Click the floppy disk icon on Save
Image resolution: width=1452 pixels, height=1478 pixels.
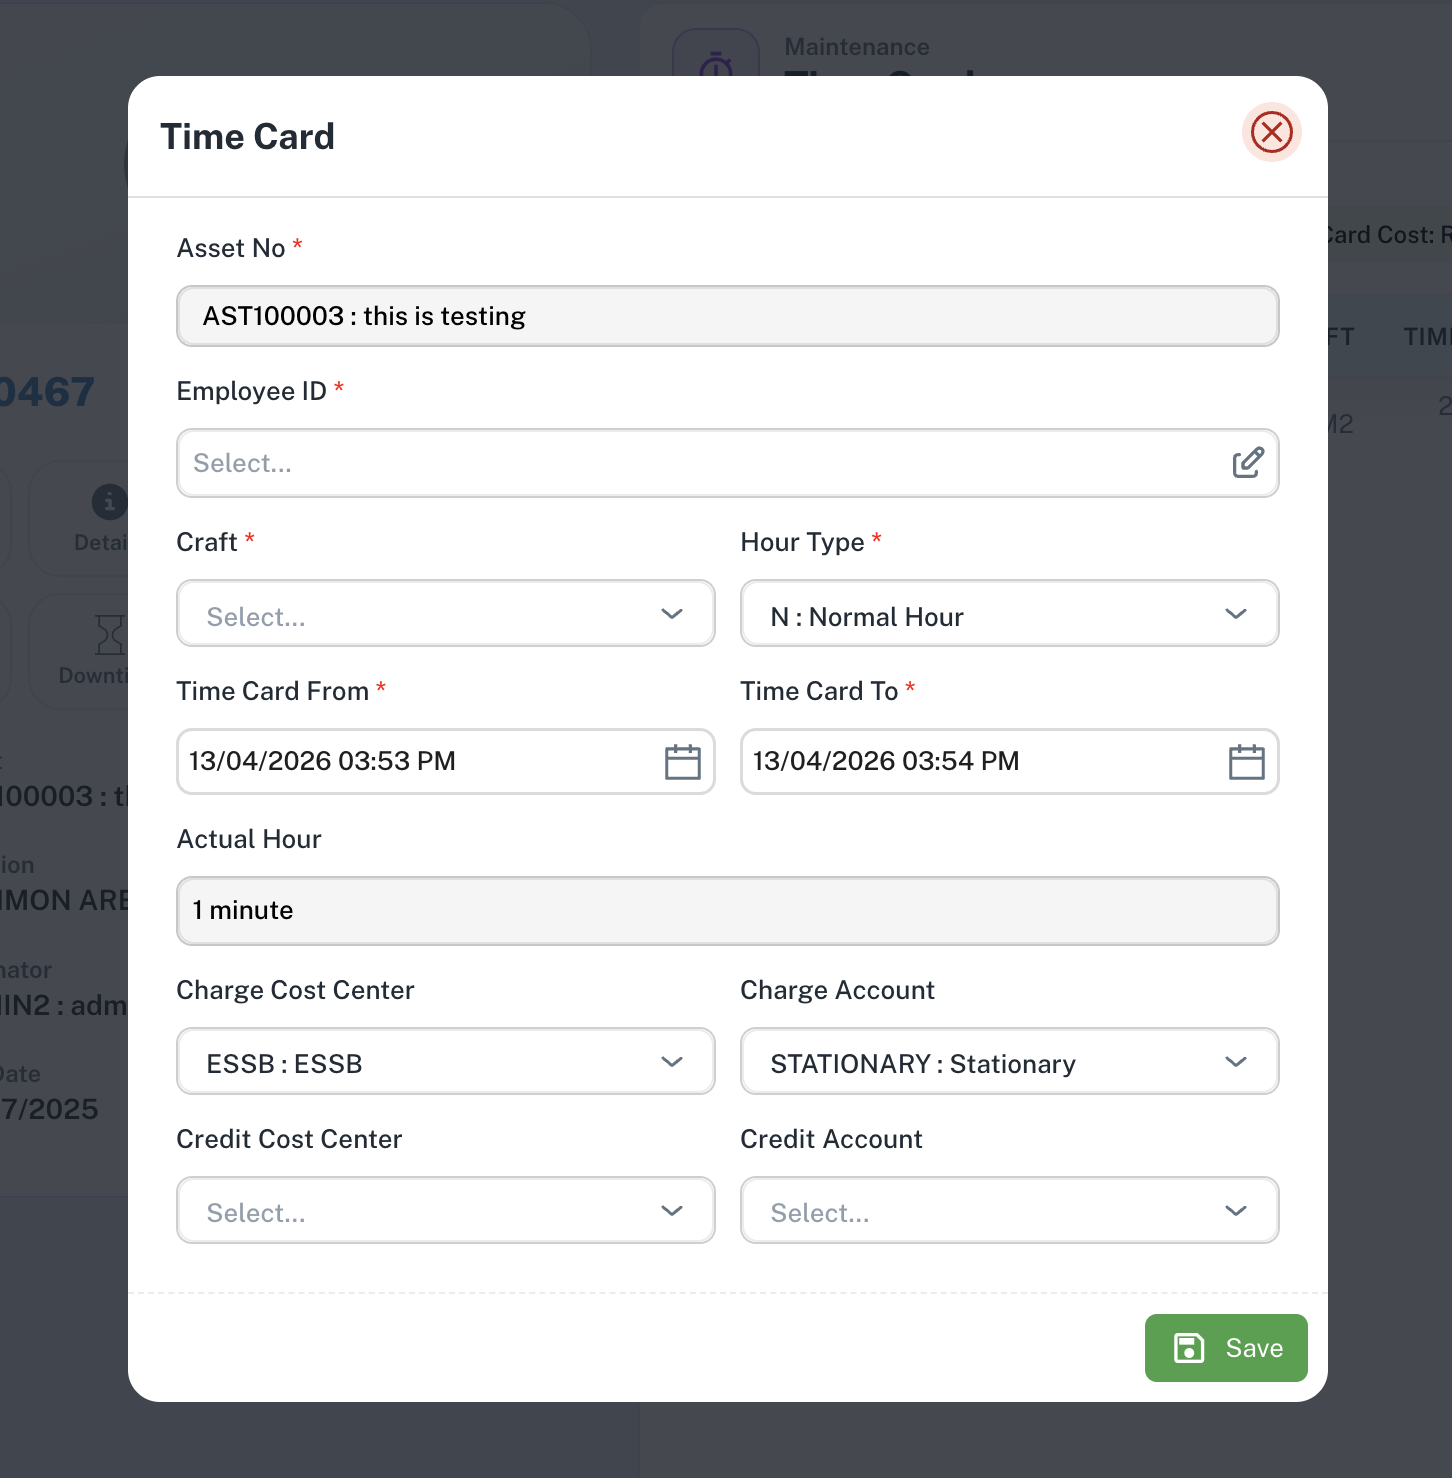(x=1188, y=1348)
